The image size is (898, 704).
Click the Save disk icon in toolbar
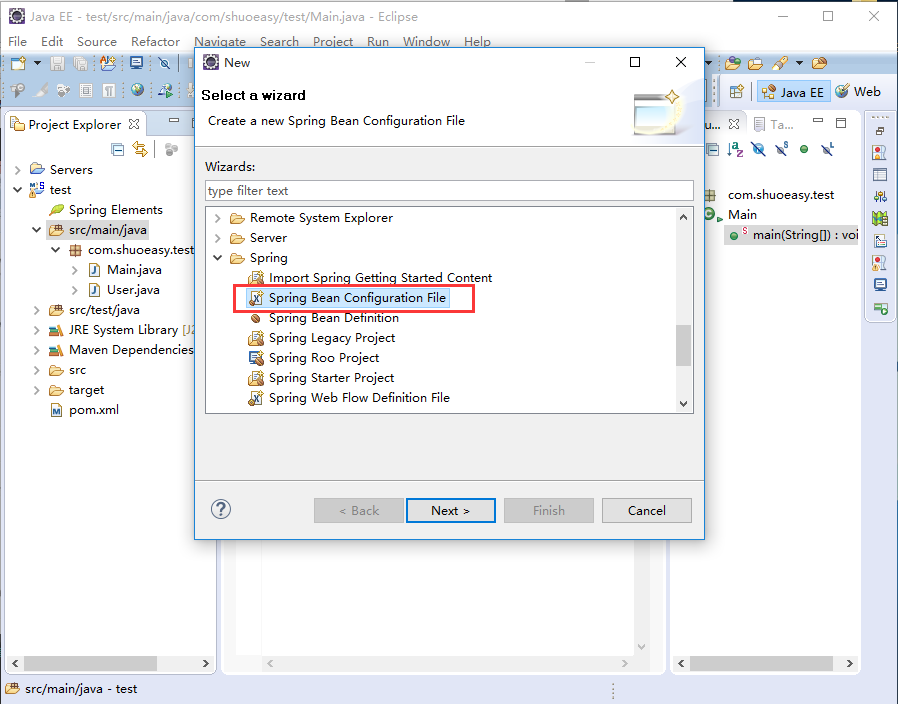57,63
